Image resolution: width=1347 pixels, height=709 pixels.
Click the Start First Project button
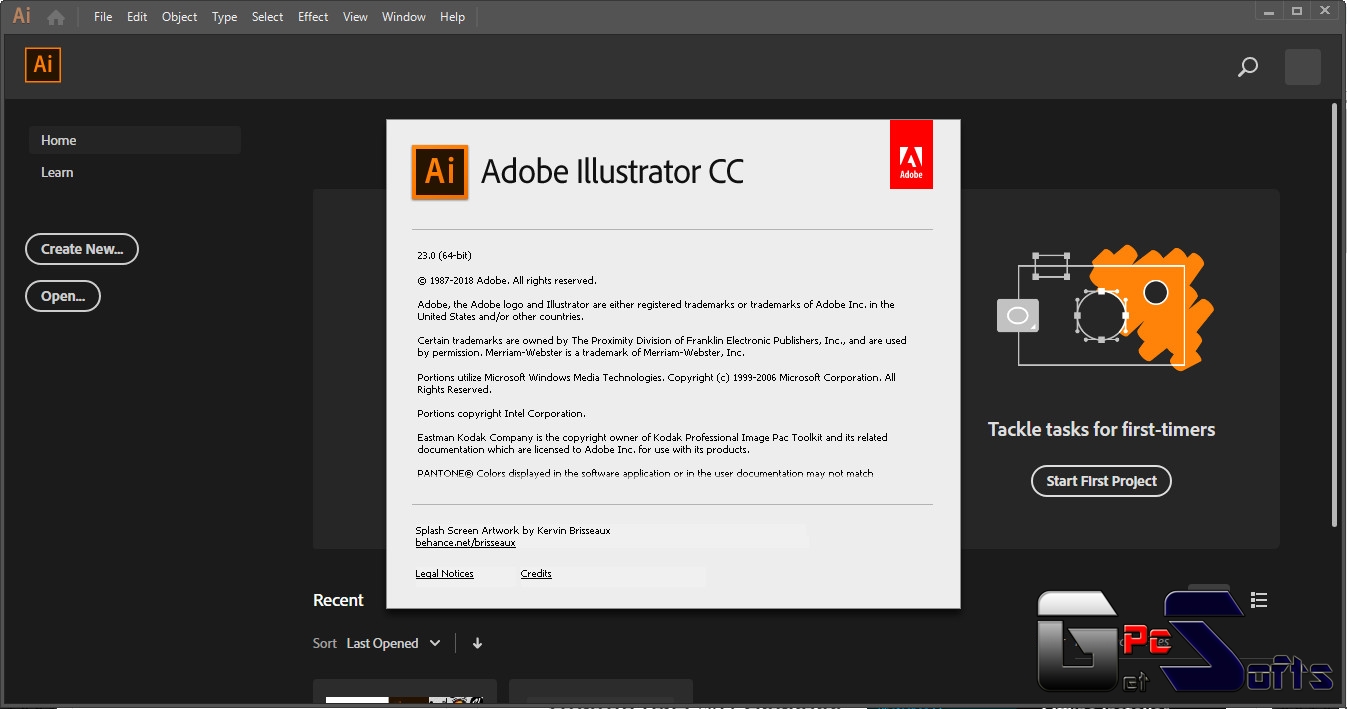tap(1101, 481)
